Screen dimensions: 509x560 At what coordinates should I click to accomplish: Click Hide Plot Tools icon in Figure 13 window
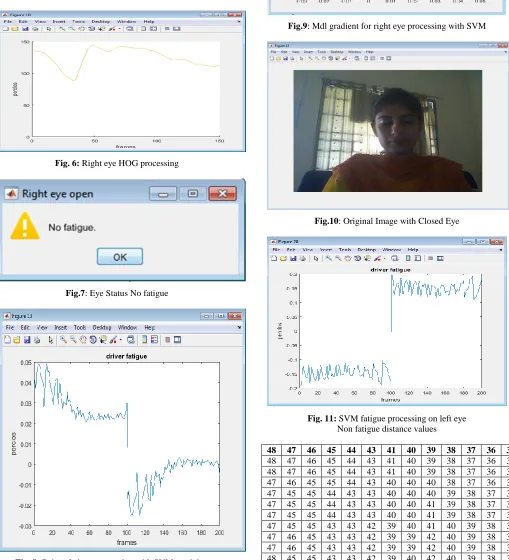click(x=167, y=340)
